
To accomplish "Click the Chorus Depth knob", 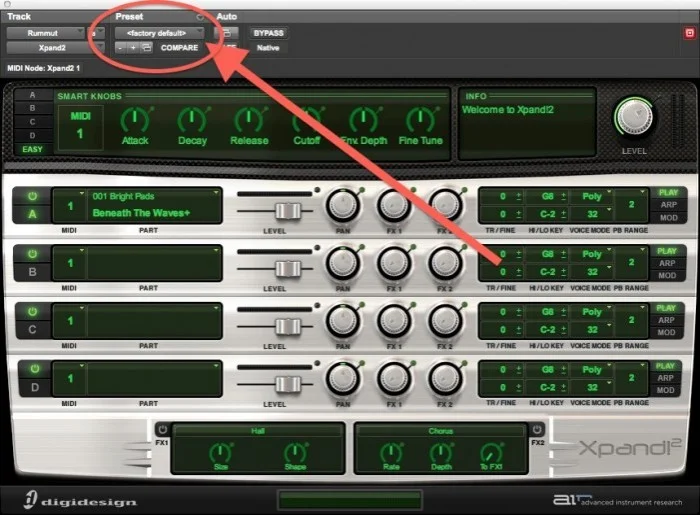I will click(x=441, y=453).
